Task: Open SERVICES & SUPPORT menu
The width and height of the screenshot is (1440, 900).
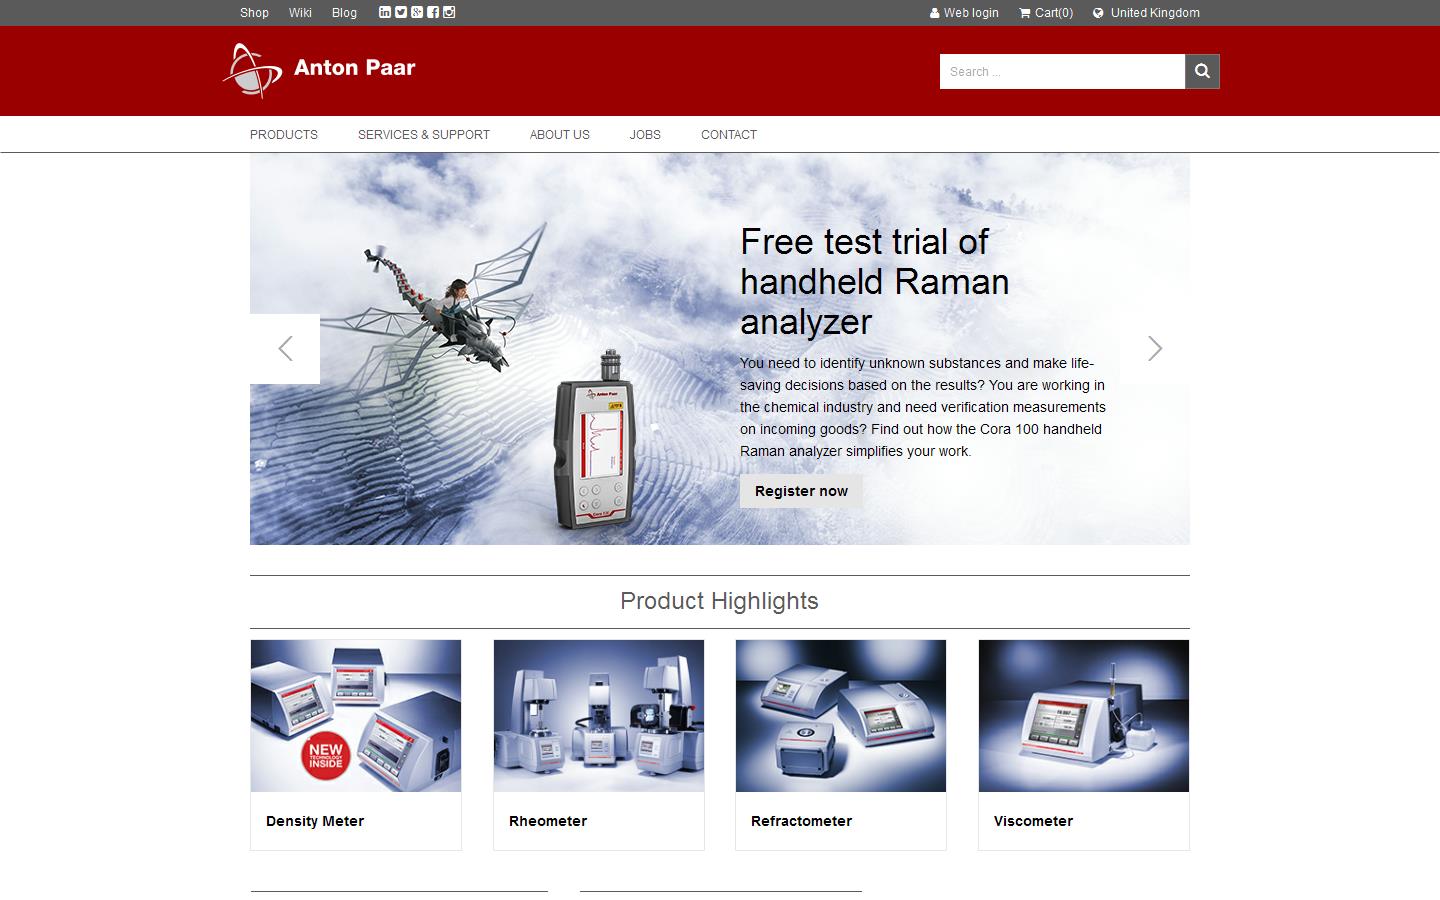Action: tap(424, 135)
